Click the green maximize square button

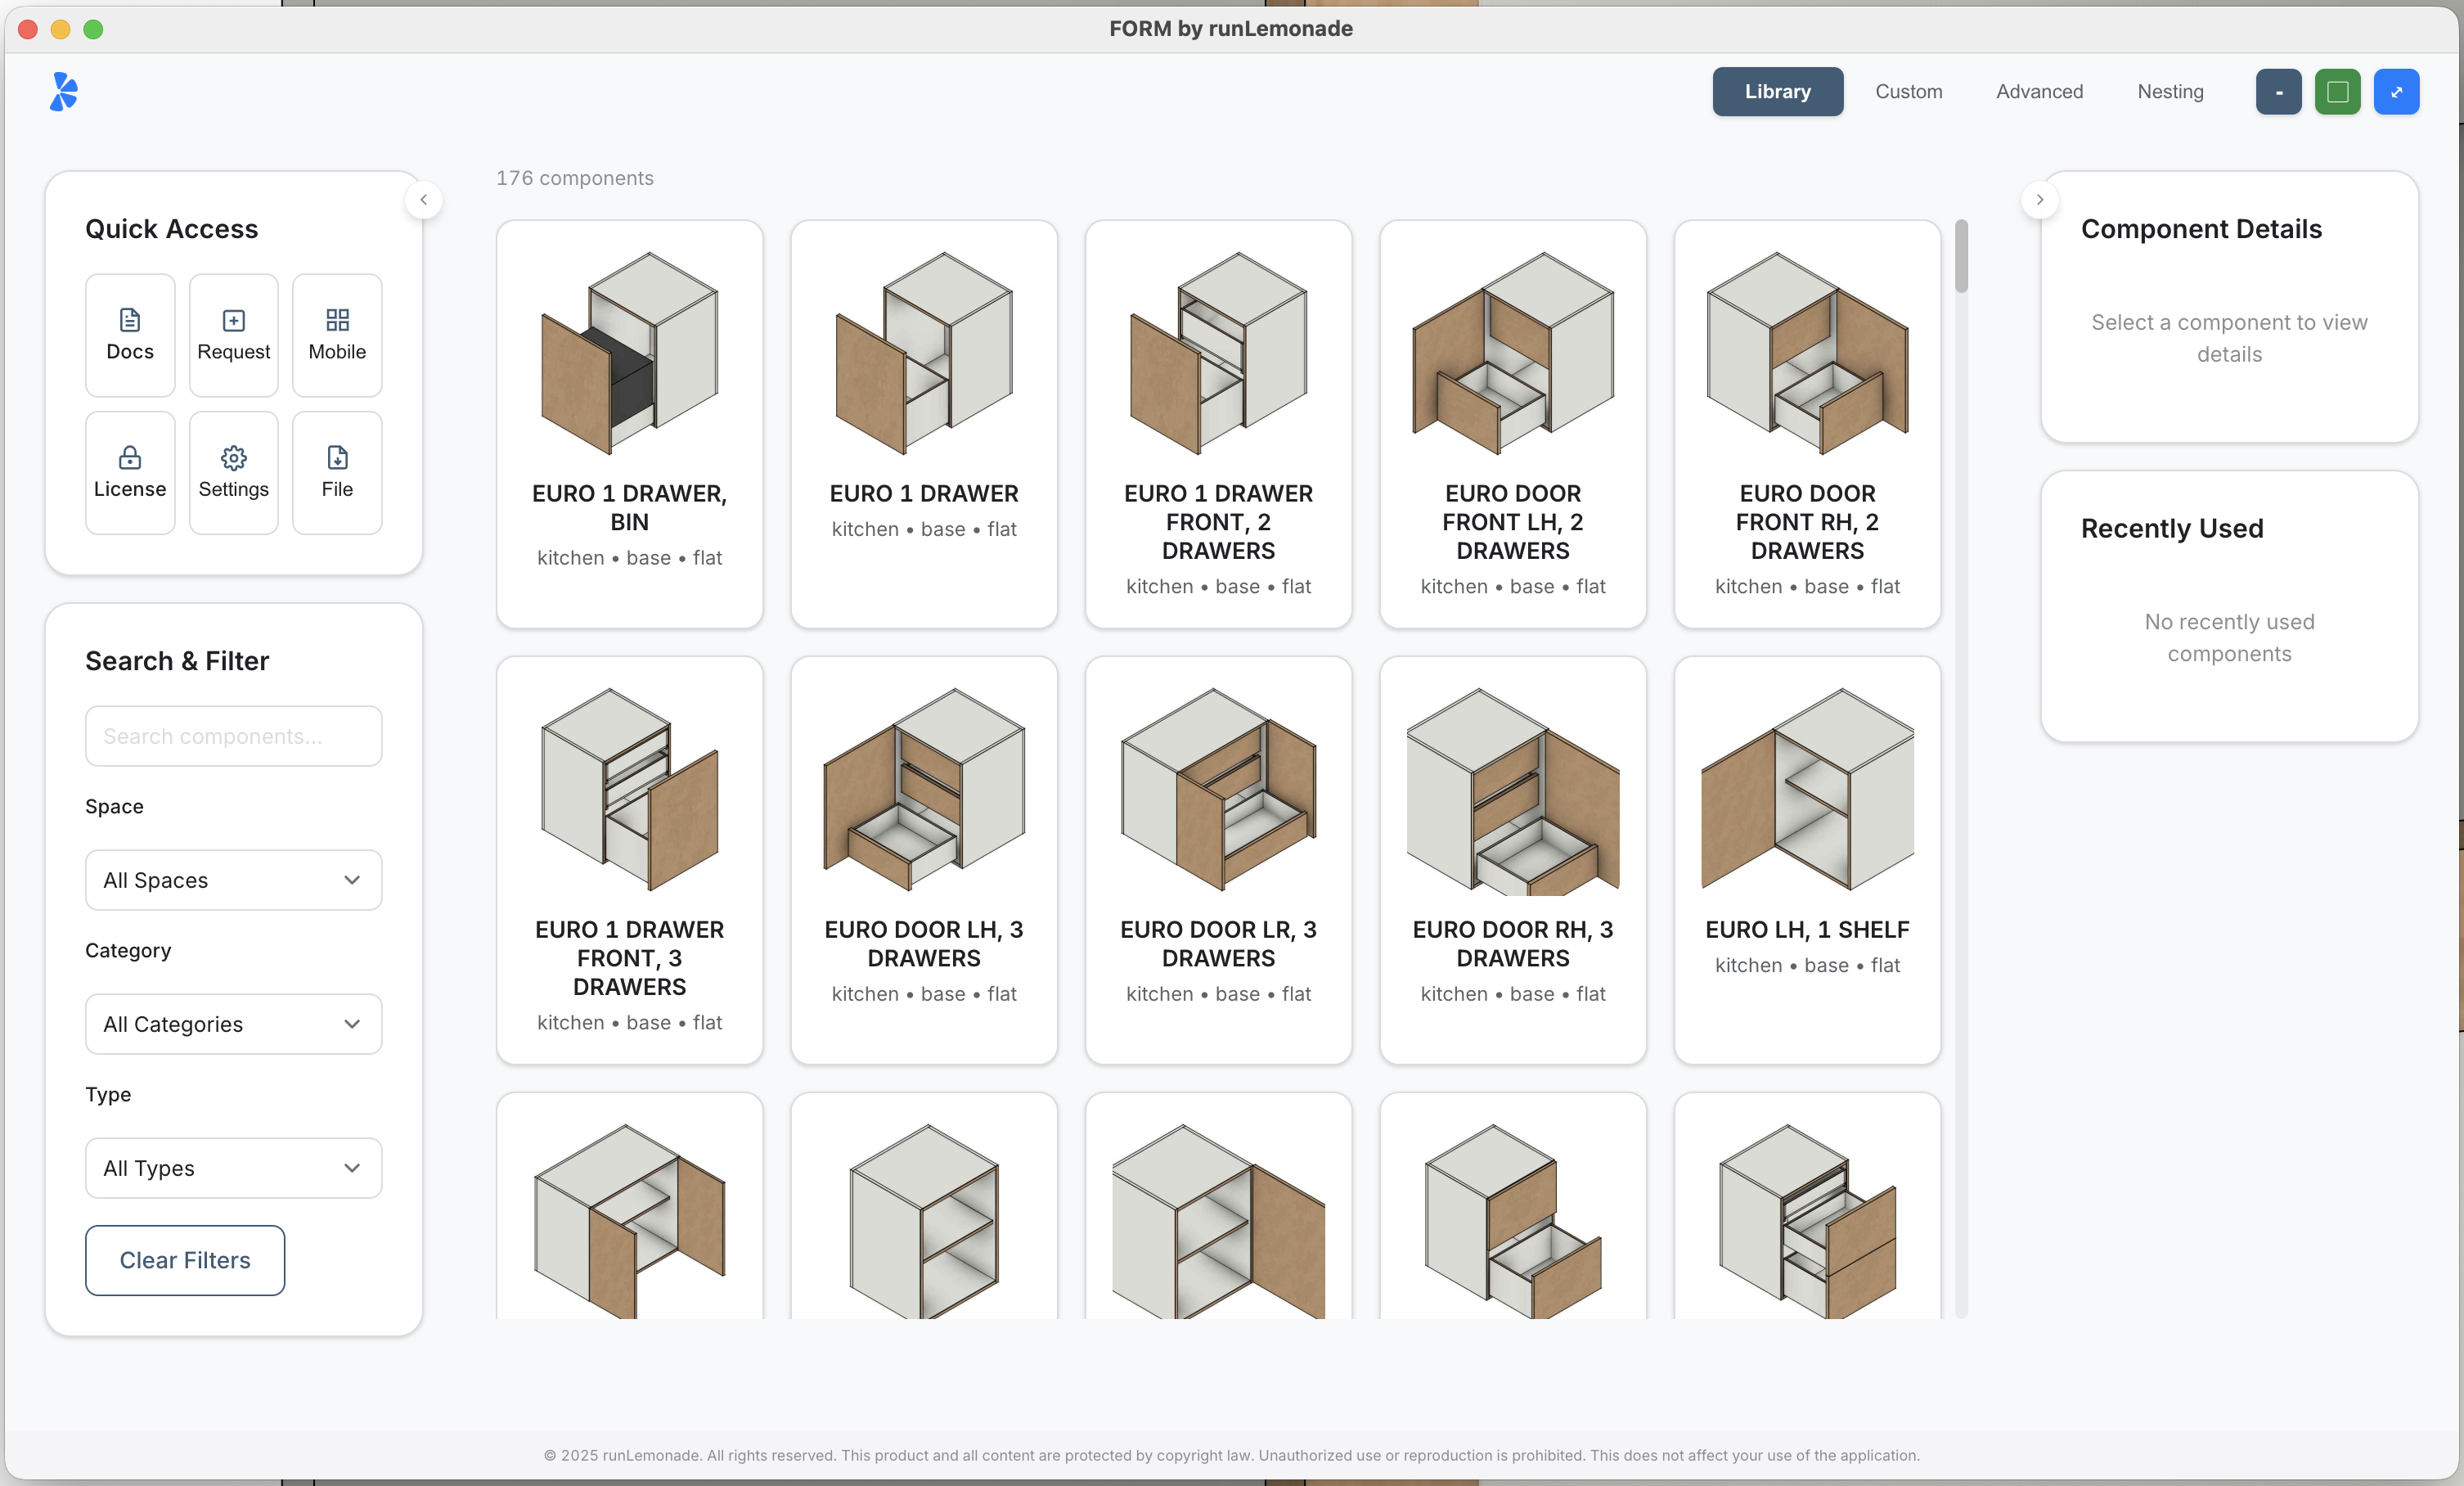[2338, 91]
